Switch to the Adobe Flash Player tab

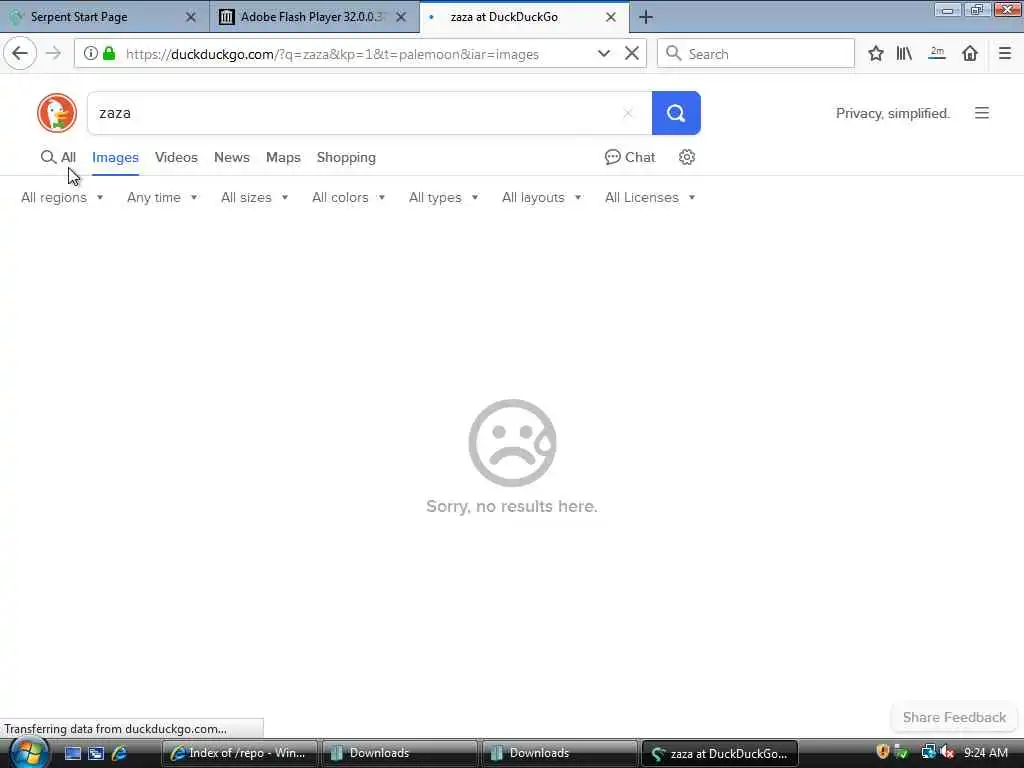[x=314, y=17]
